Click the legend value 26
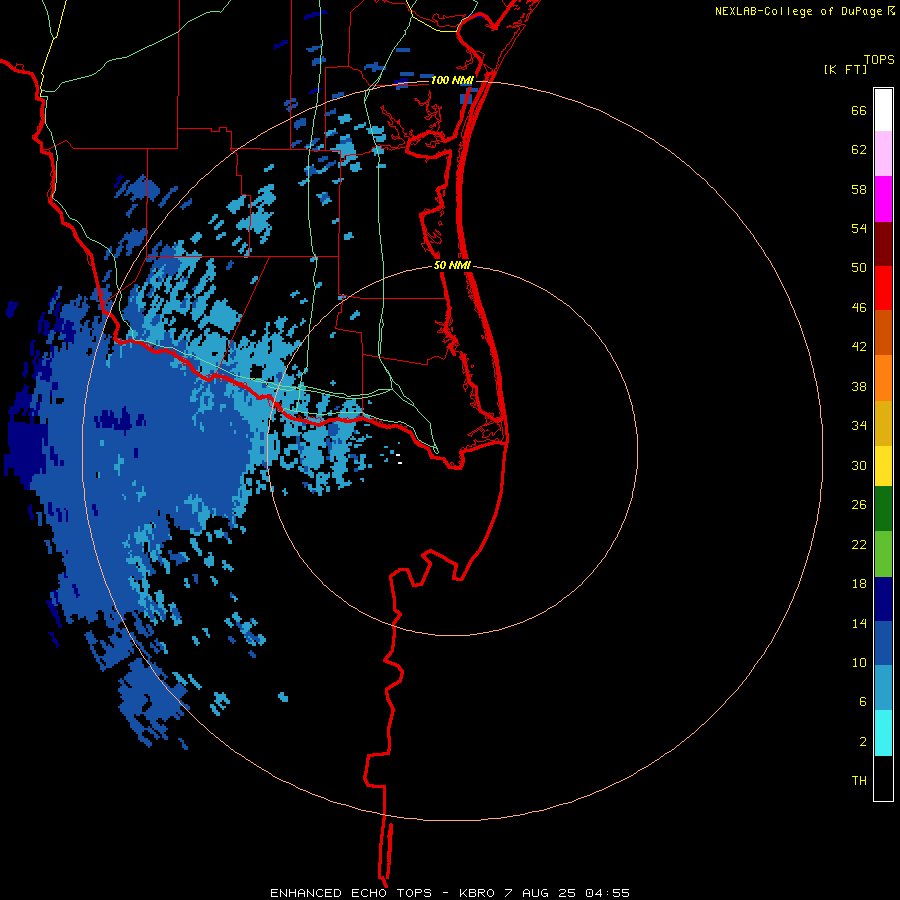The image size is (900, 900). pyautogui.click(x=859, y=505)
